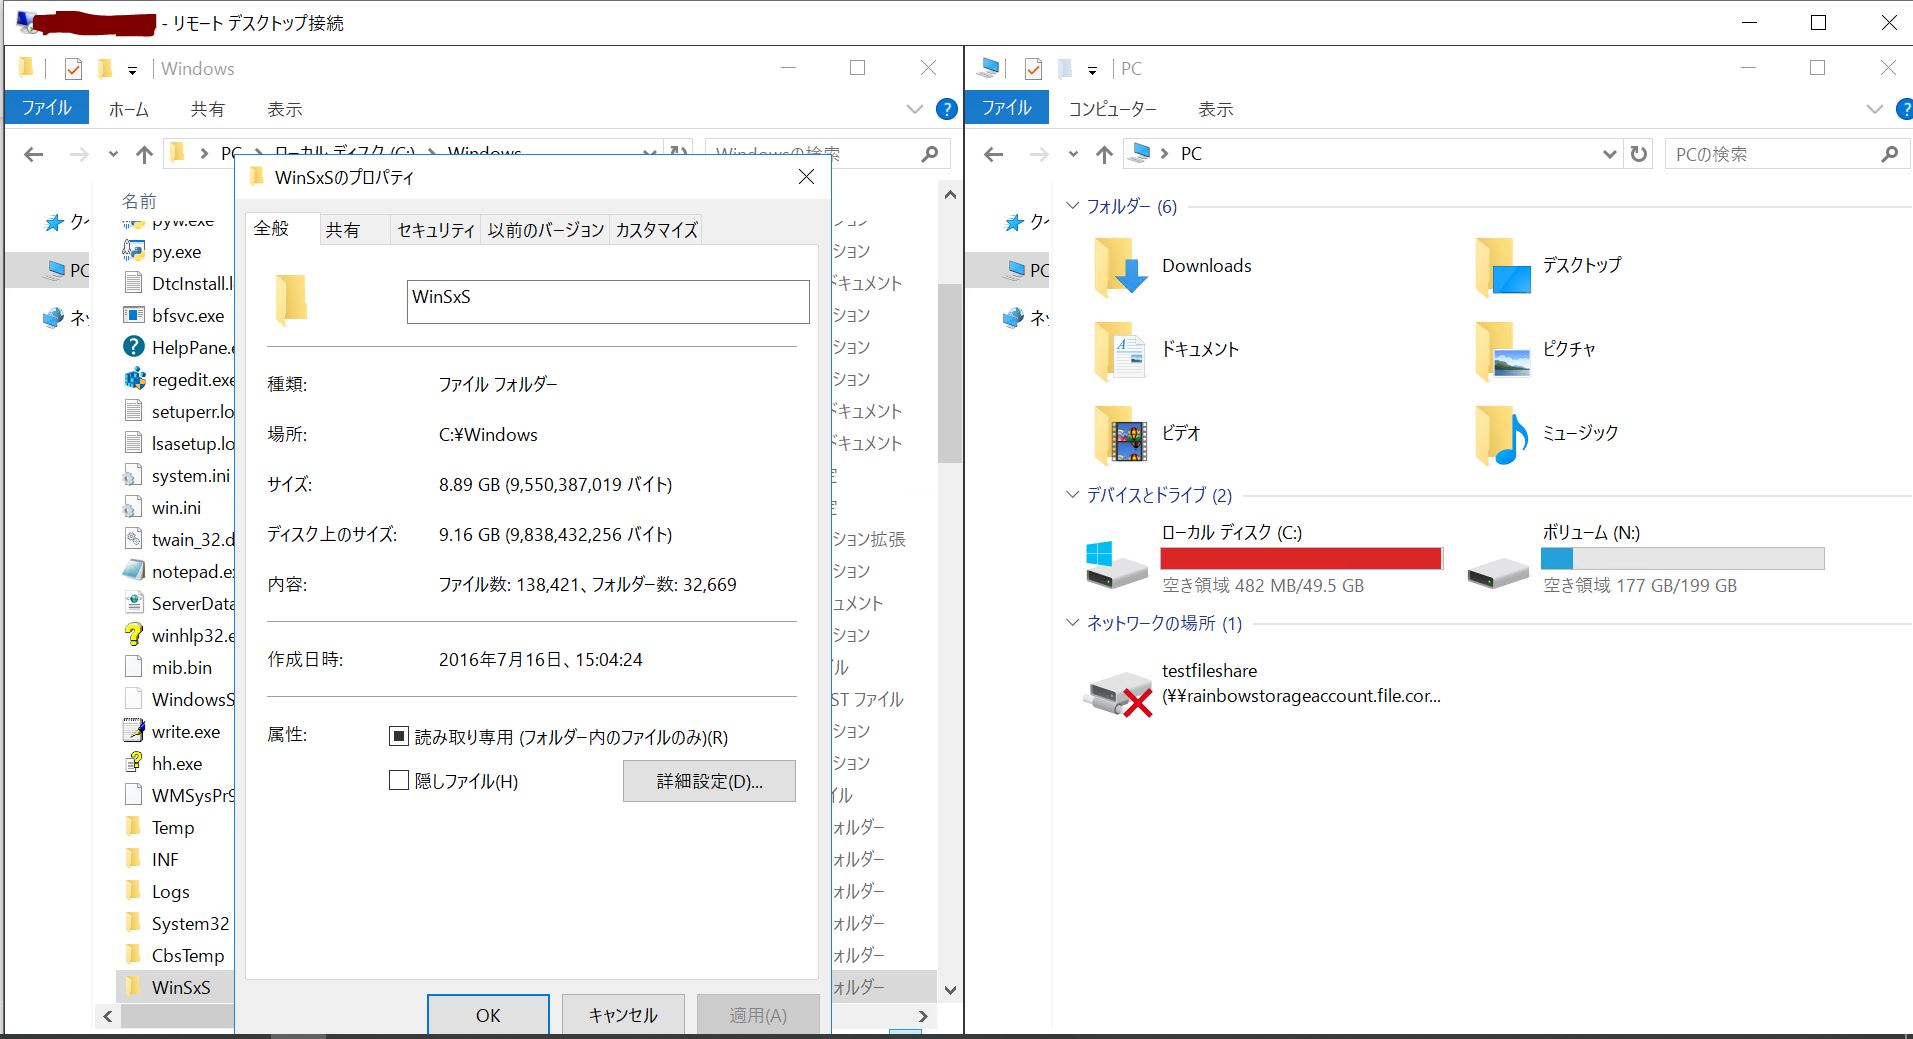Viewport: 1913px width, 1039px height.
Task: Enable the 隠しファイル(H) checkbox
Action: point(399,781)
